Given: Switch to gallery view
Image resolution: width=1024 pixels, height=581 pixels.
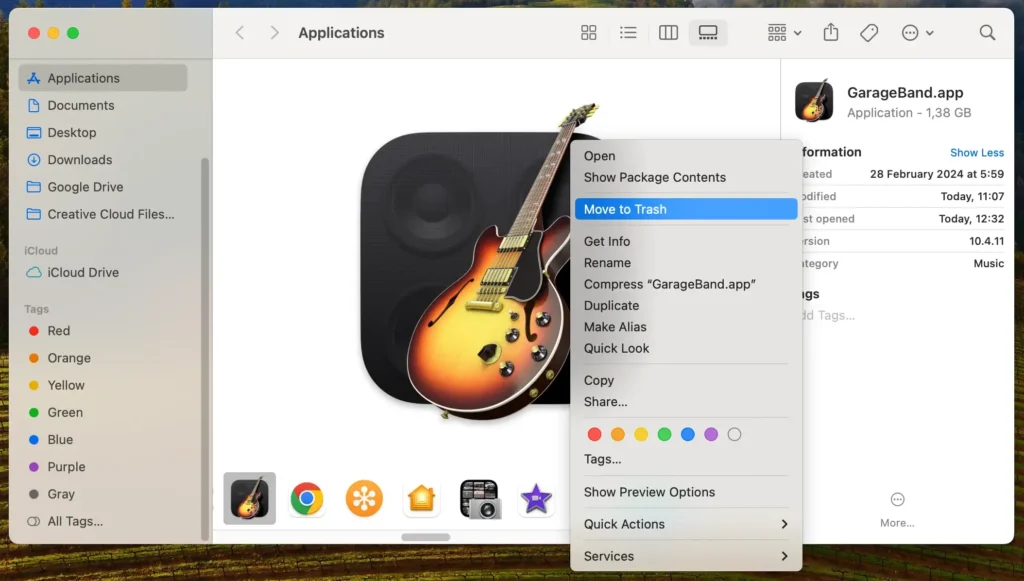Looking at the screenshot, I should pyautogui.click(x=708, y=33).
